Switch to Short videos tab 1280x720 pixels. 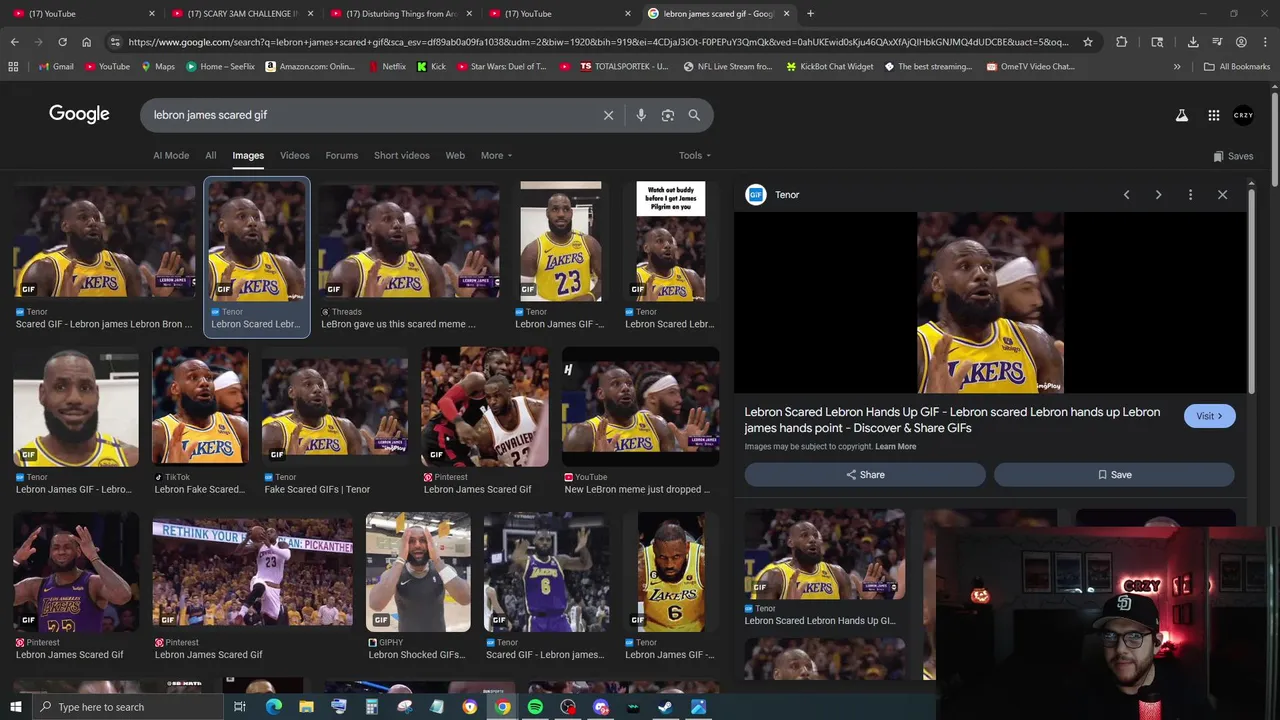click(402, 155)
